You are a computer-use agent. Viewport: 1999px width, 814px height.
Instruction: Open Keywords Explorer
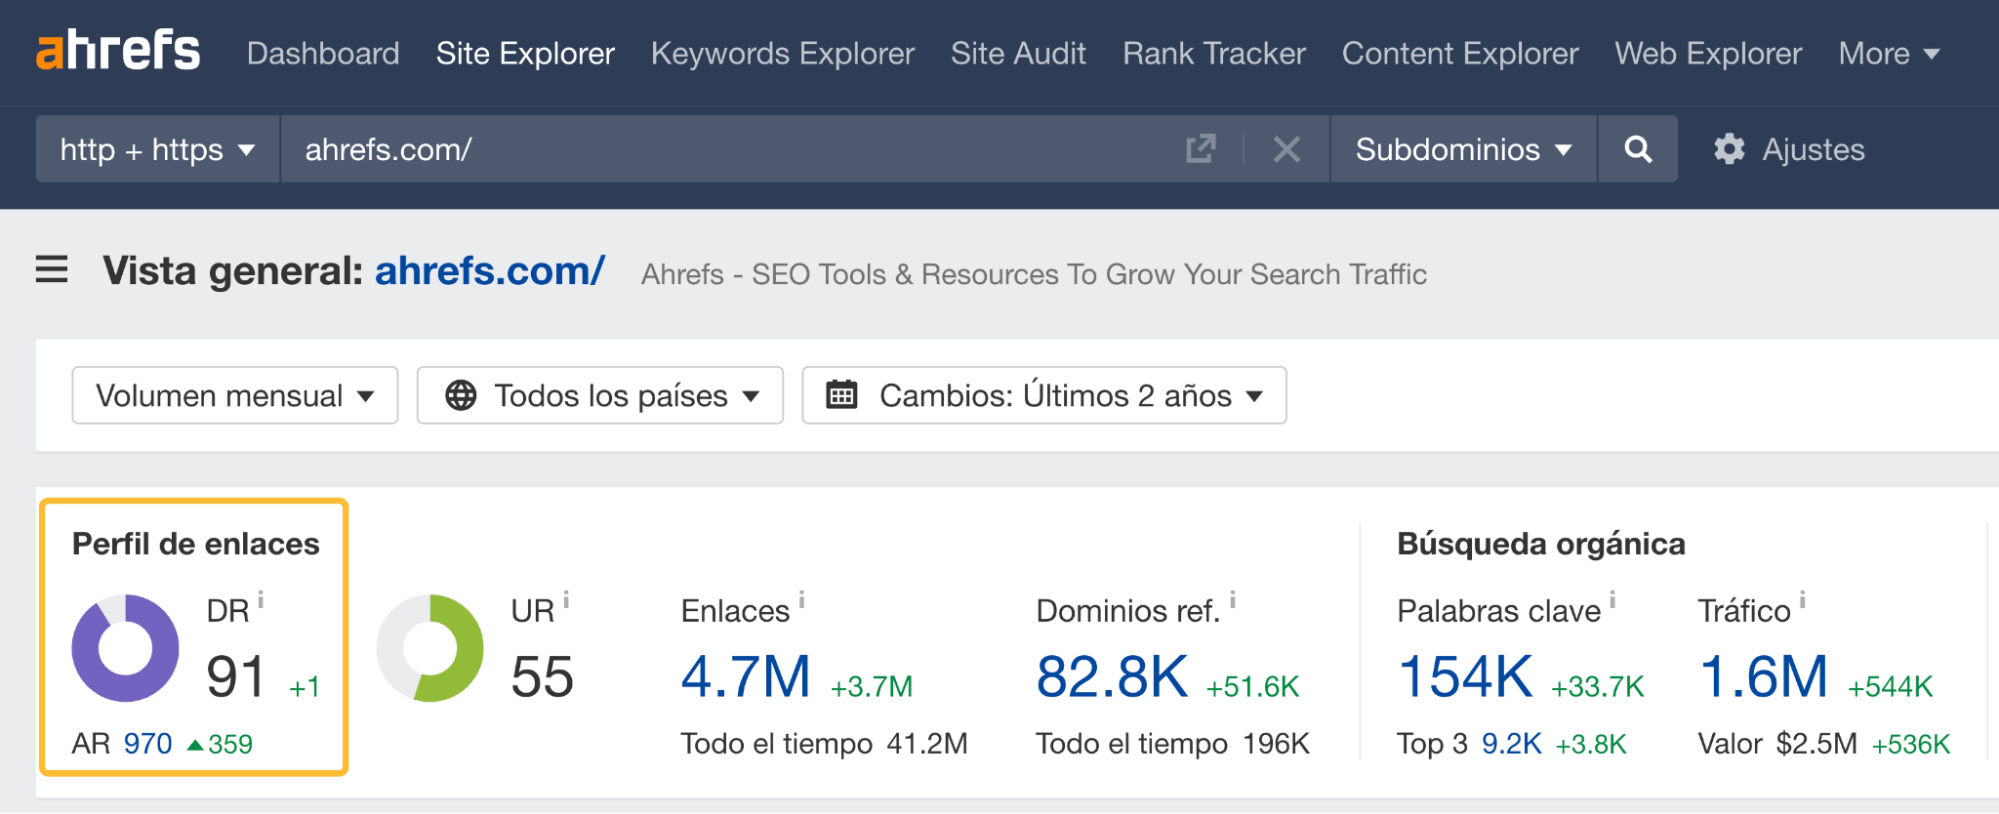click(x=783, y=53)
